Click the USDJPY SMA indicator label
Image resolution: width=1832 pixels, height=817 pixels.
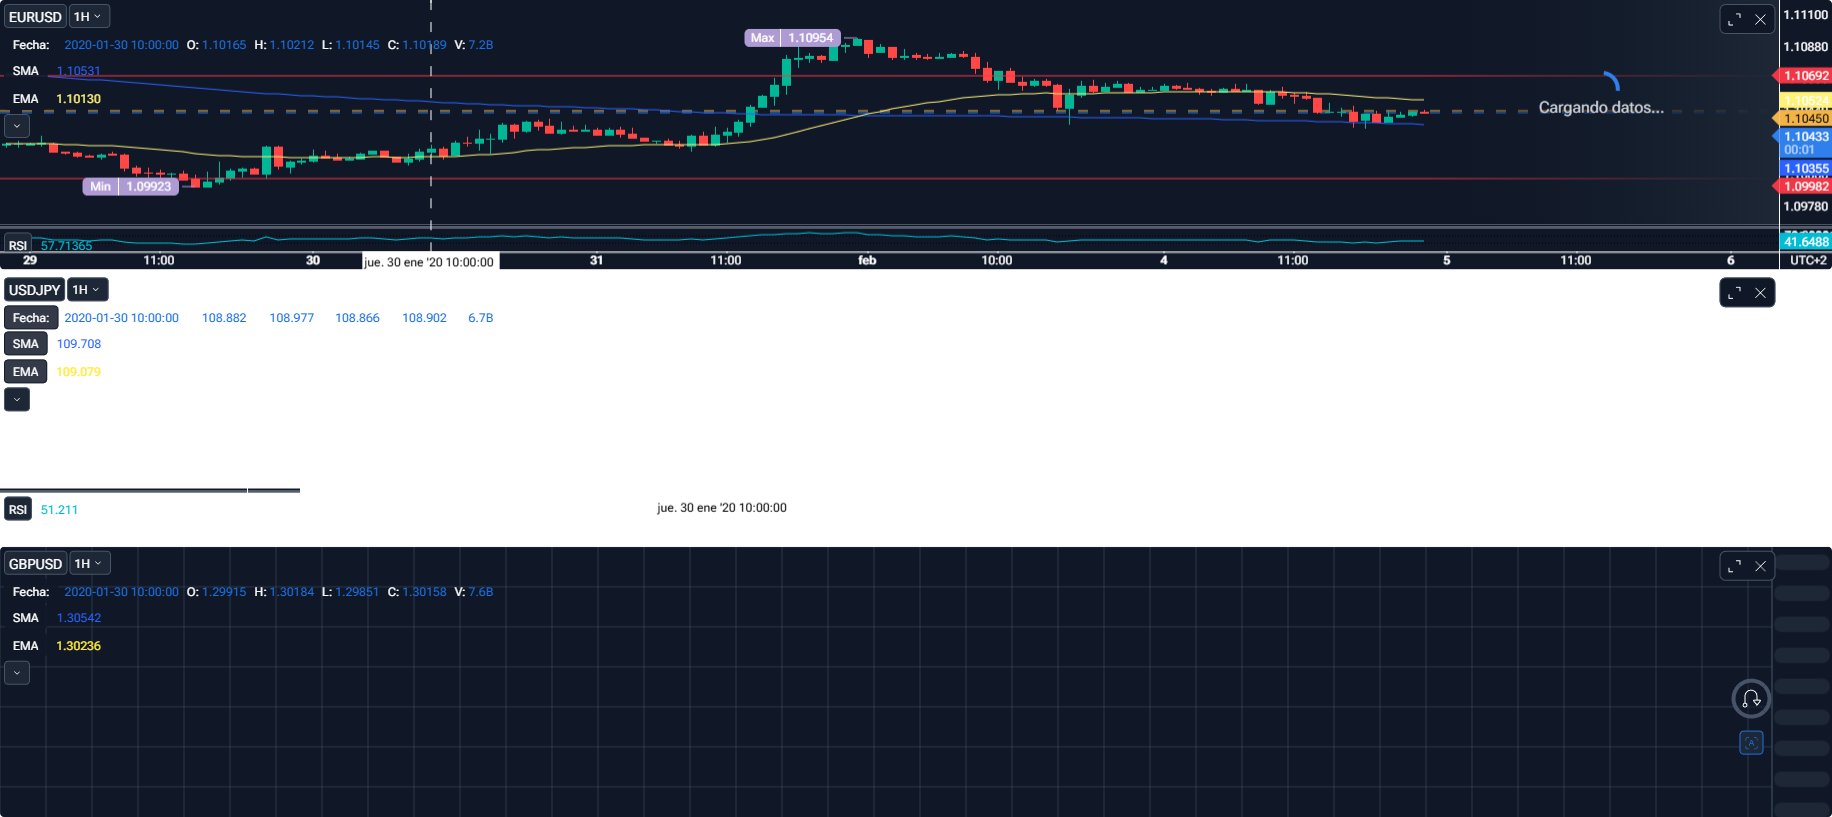(x=26, y=344)
